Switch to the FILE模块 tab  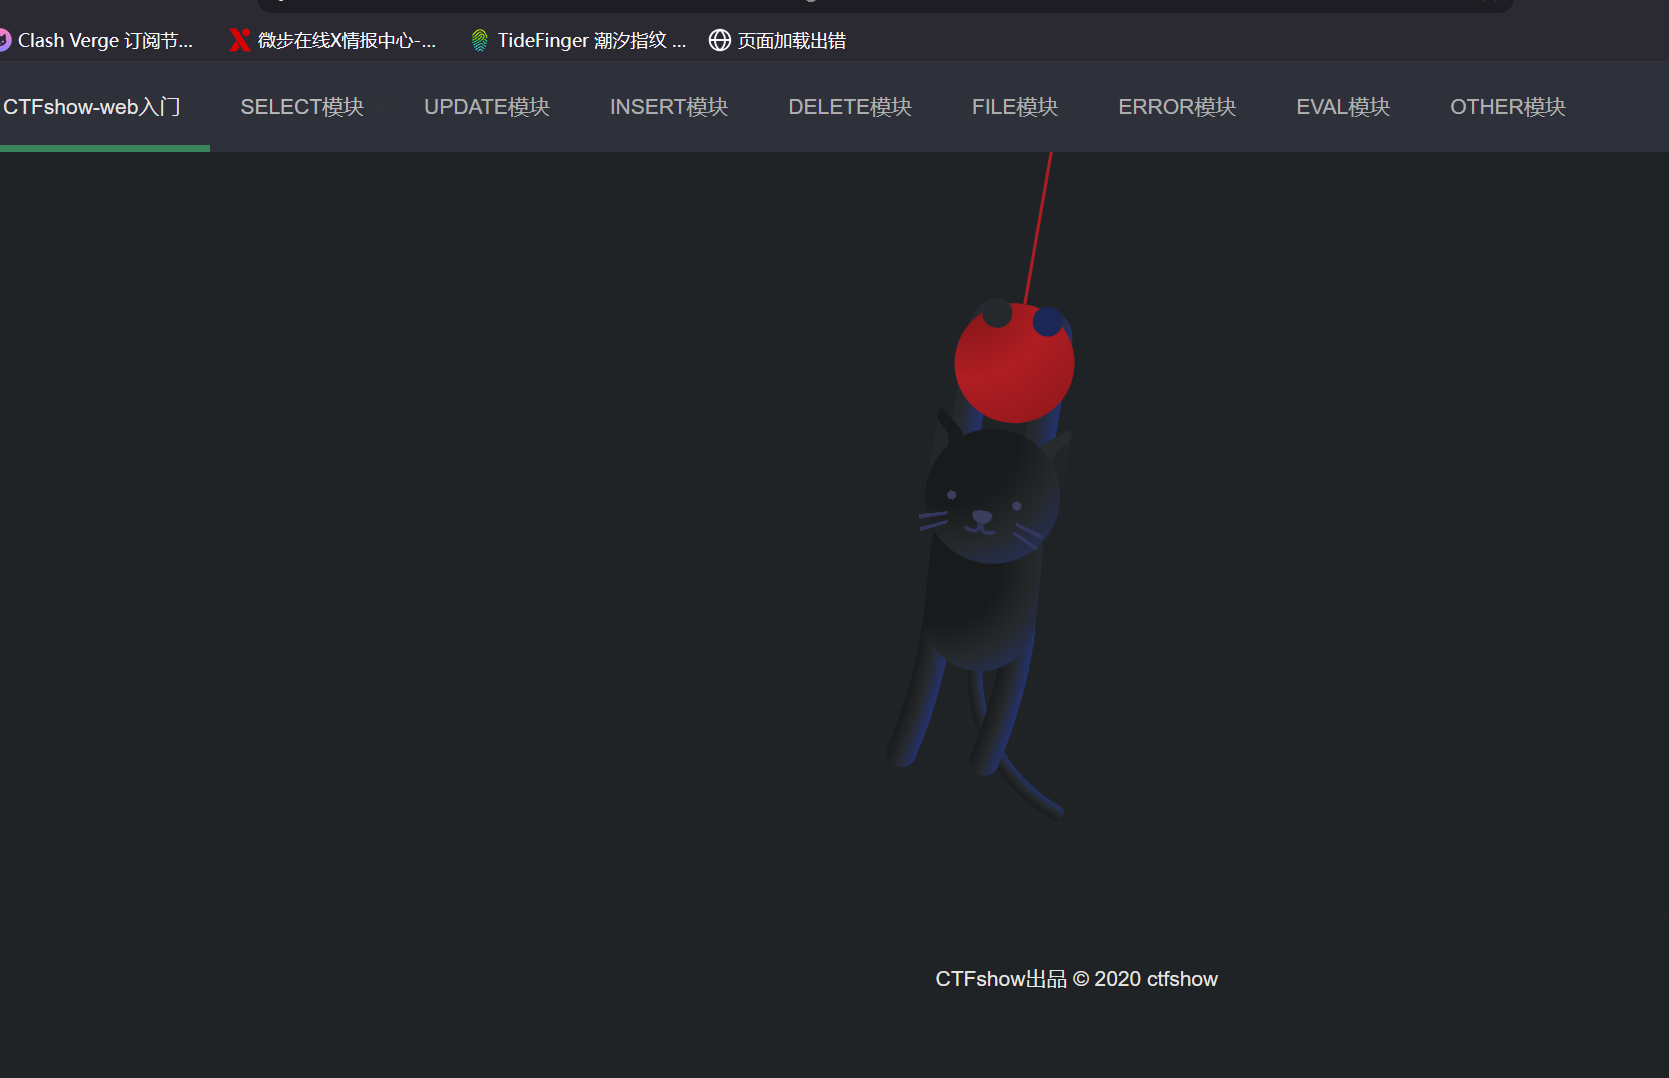tap(1015, 107)
